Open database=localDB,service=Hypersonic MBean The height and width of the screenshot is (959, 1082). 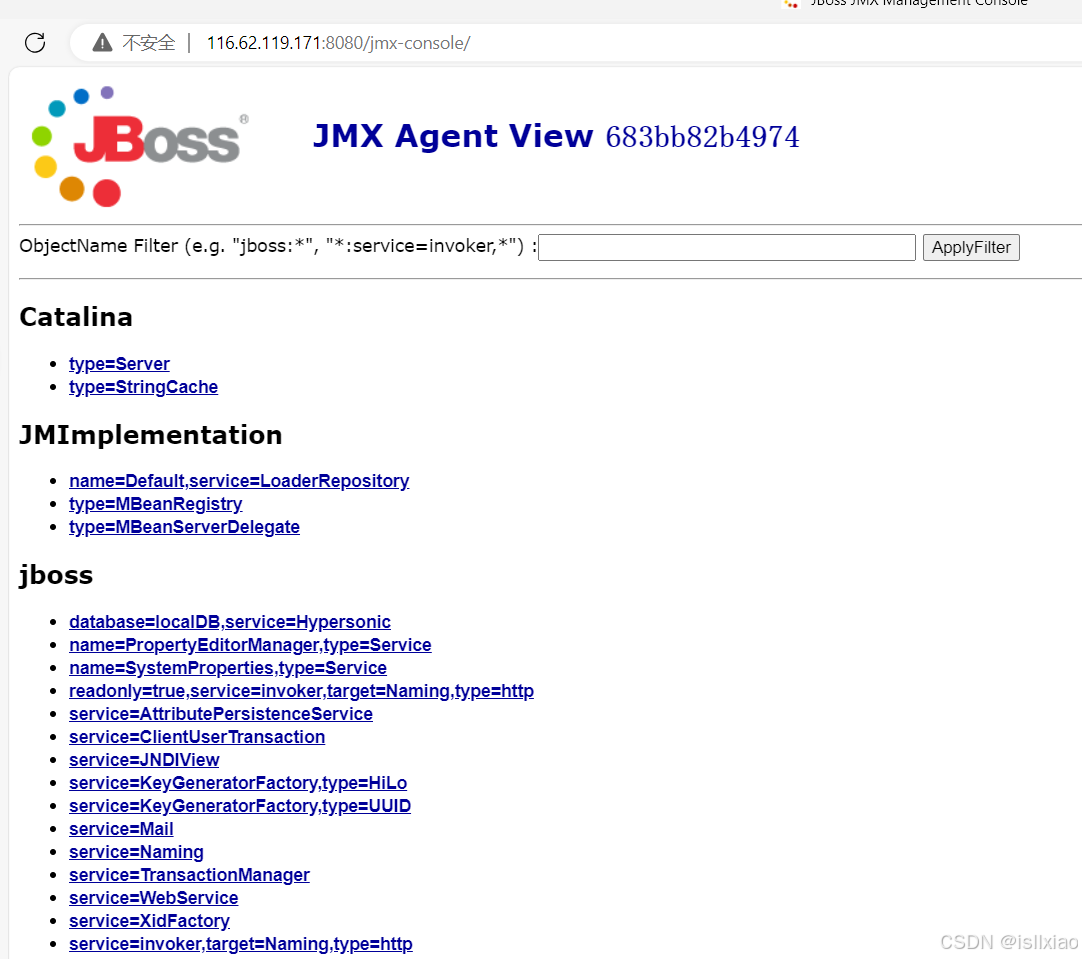(x=229, y=621)
